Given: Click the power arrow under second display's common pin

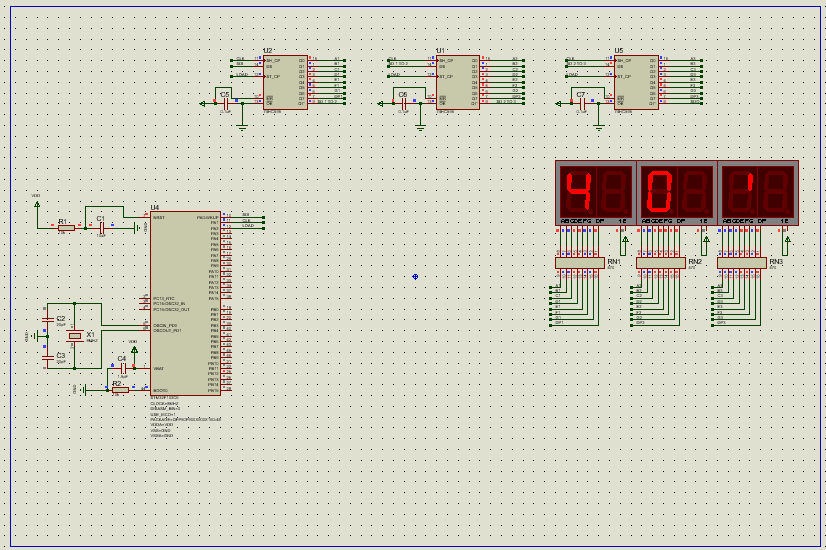Looking at the screenshot, I should coord(706,239).
